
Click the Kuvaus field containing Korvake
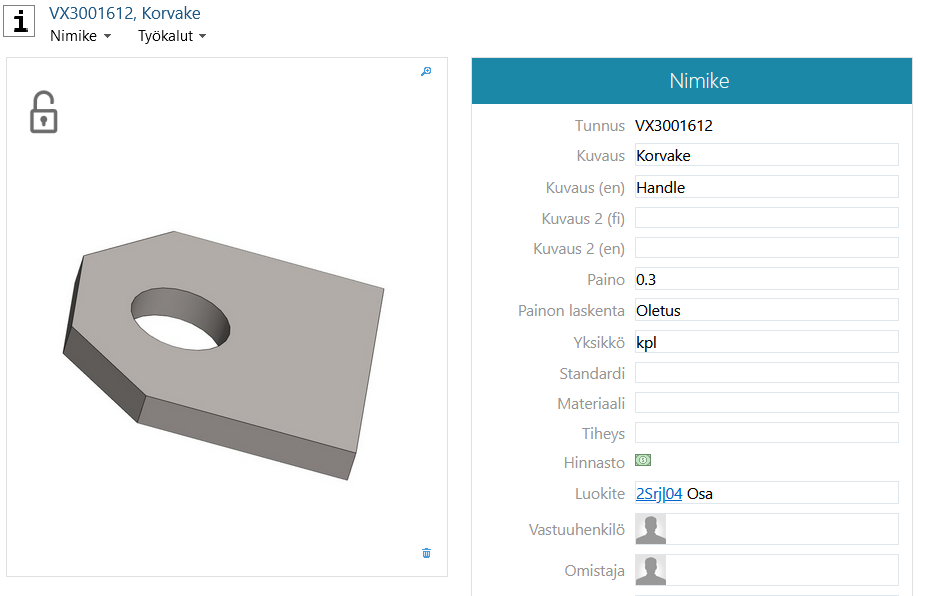point(766,155)
